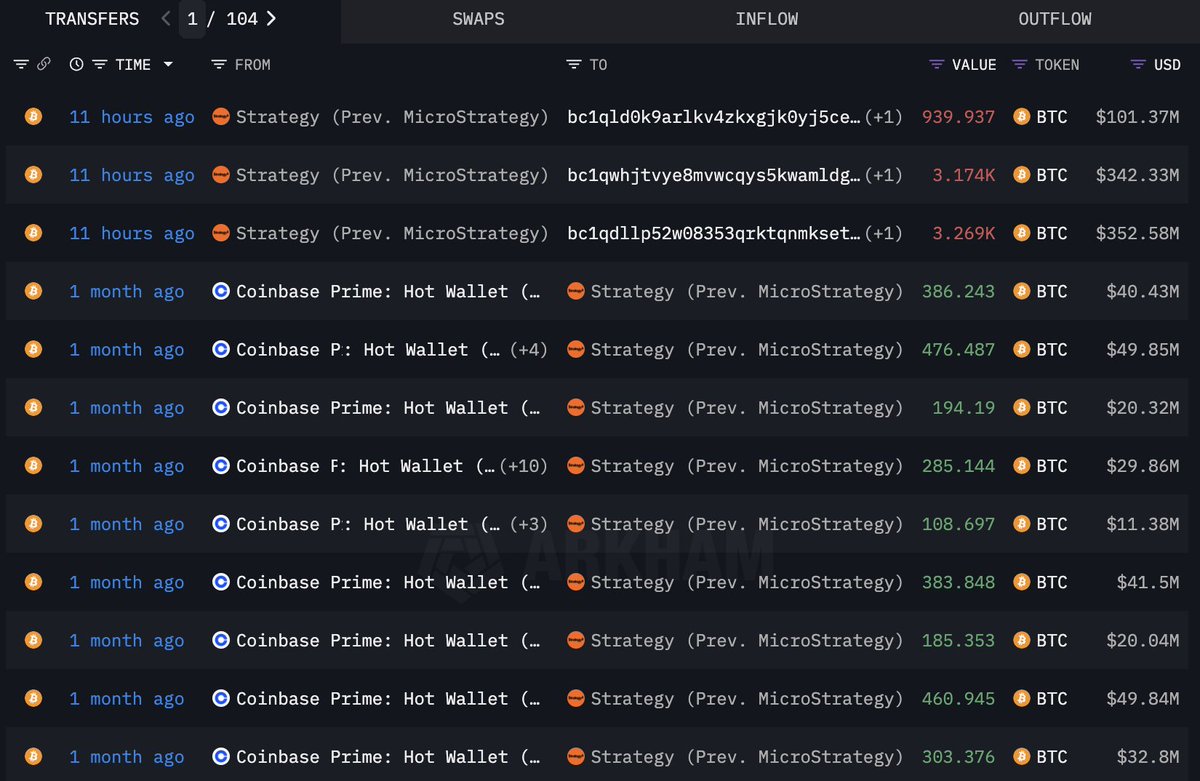Click the 3.269K value
1200x781 pixels.
964,233
